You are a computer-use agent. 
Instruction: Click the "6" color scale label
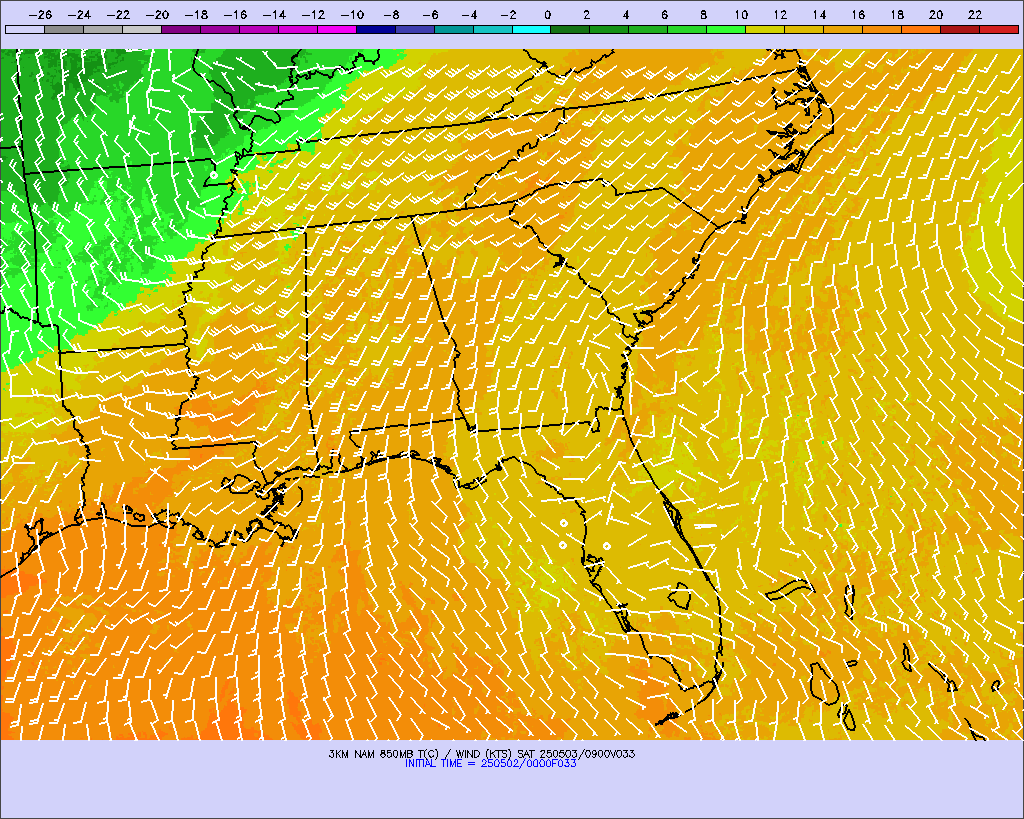pyautogui.click(x=664, y=14)
